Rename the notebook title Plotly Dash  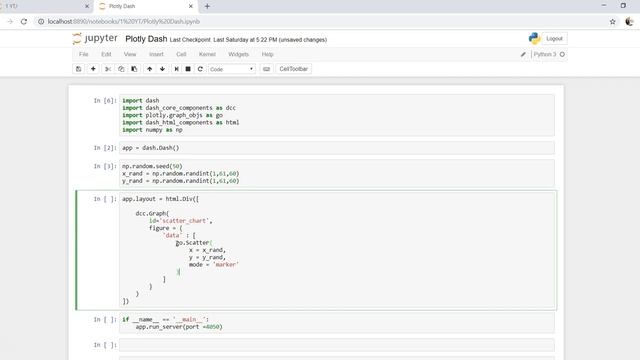click(x=146, y=39)
